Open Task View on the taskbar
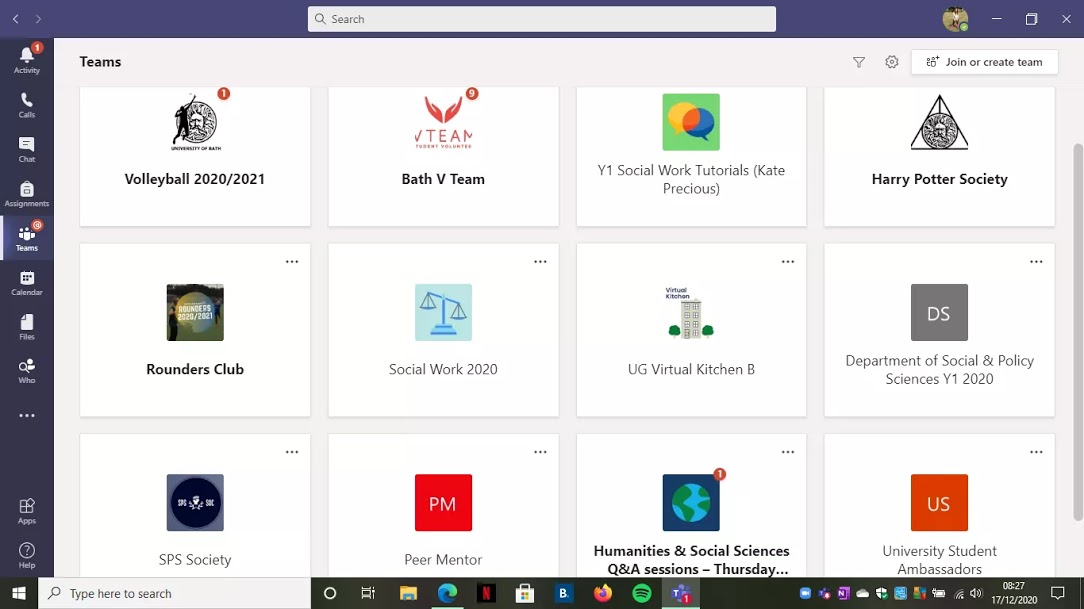 [368, 593]
